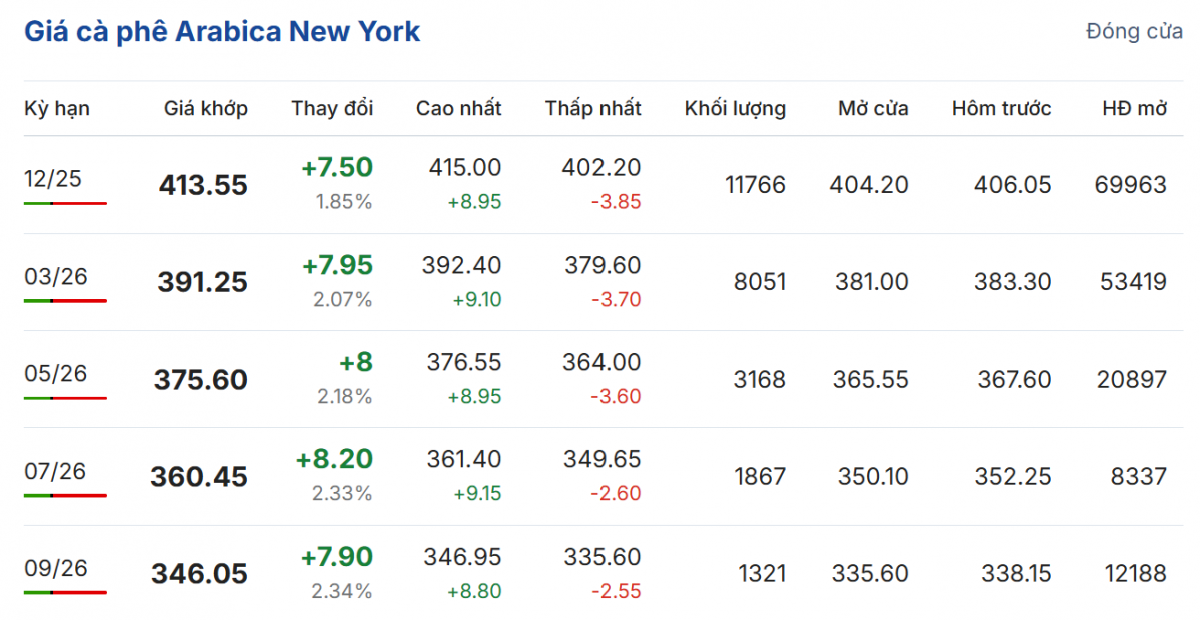Click the 413.55 matched price
1200x620 pixels.
203,185
